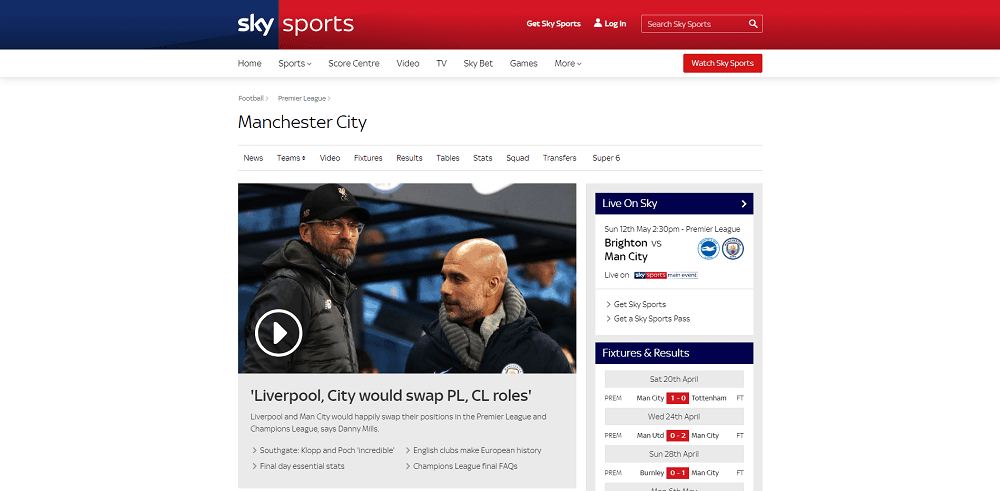The width and height of the screenshot is (1000, 491).
Task: Open the Fixtures tab
Action: click(368, 158)
